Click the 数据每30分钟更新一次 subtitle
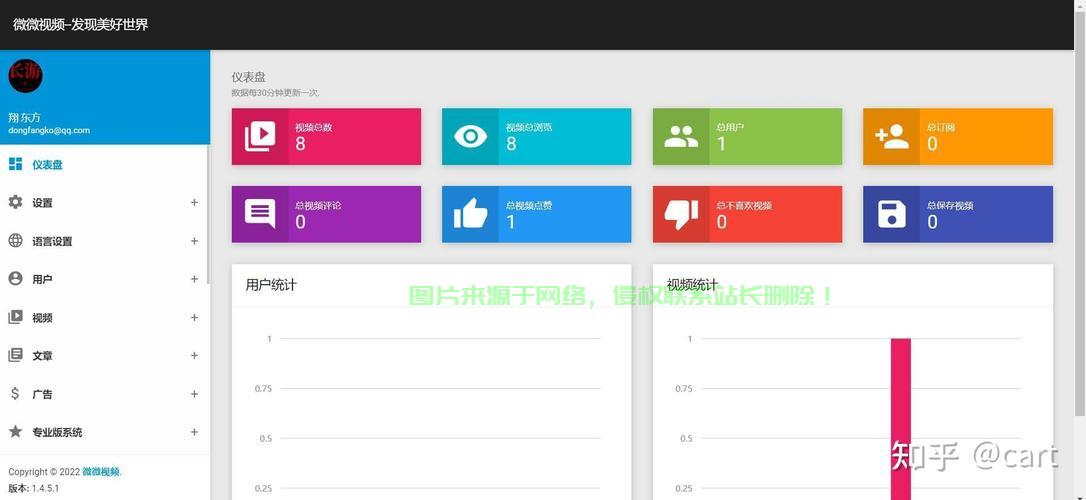Screen dimensions: 1086x500 [275, 92]
